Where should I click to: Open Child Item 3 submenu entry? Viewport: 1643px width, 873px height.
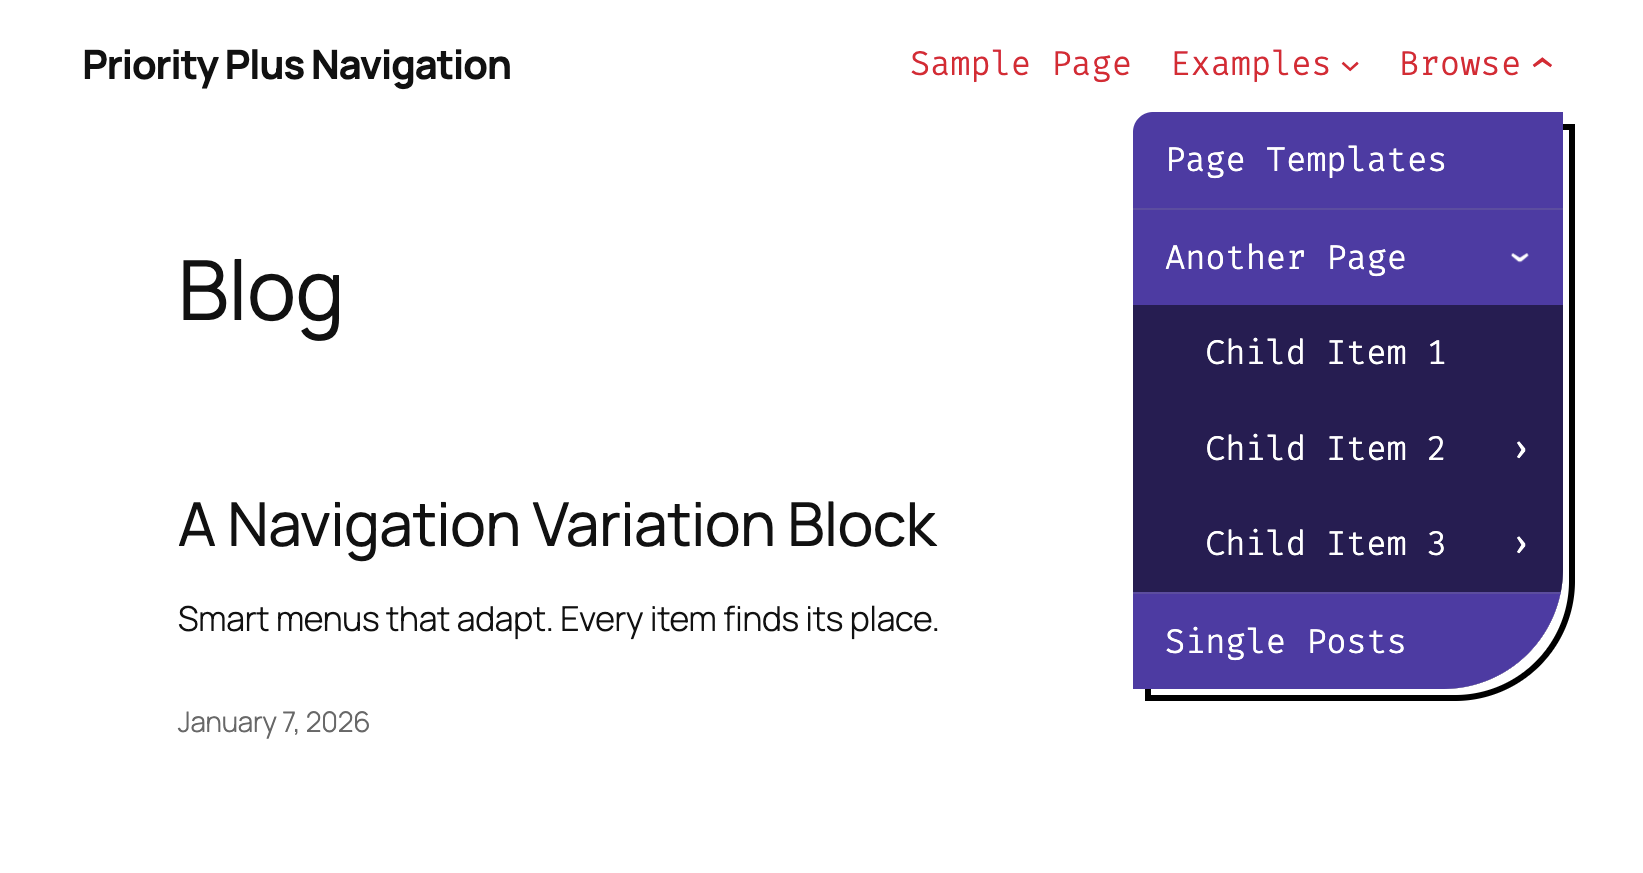(1325, 544)
